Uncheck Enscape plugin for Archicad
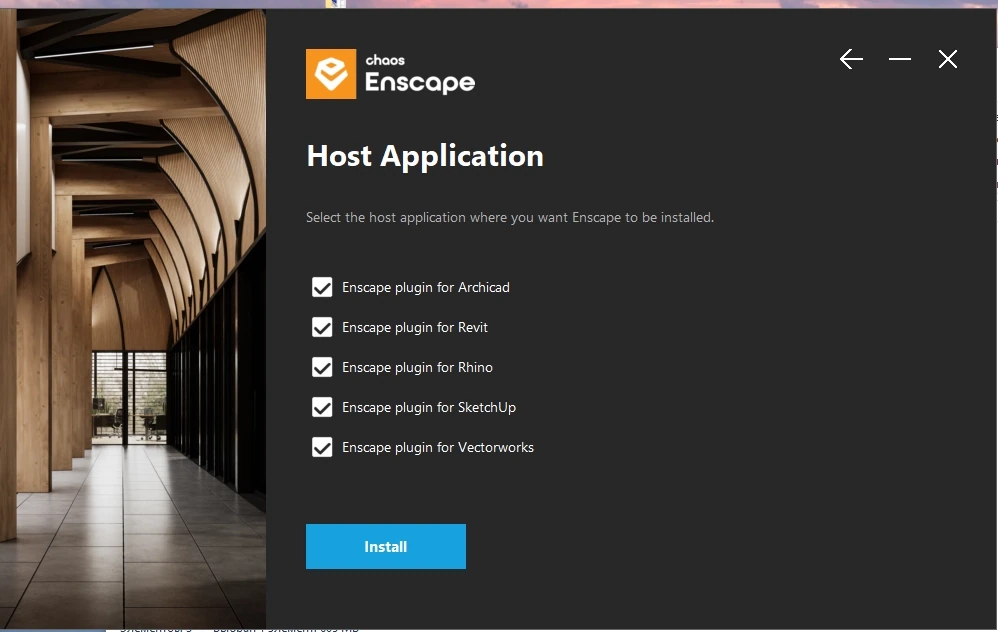 [322, 287]
